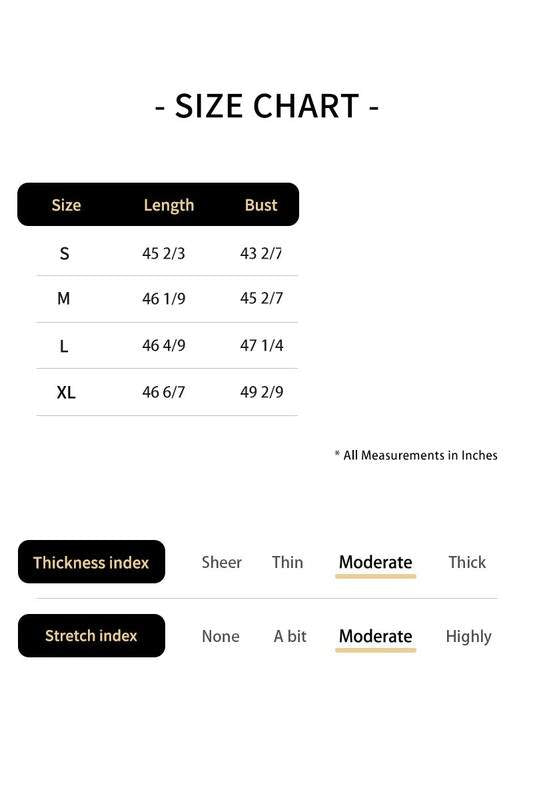Choose the XL size row
533x800 pixels.
coord(167,392)
